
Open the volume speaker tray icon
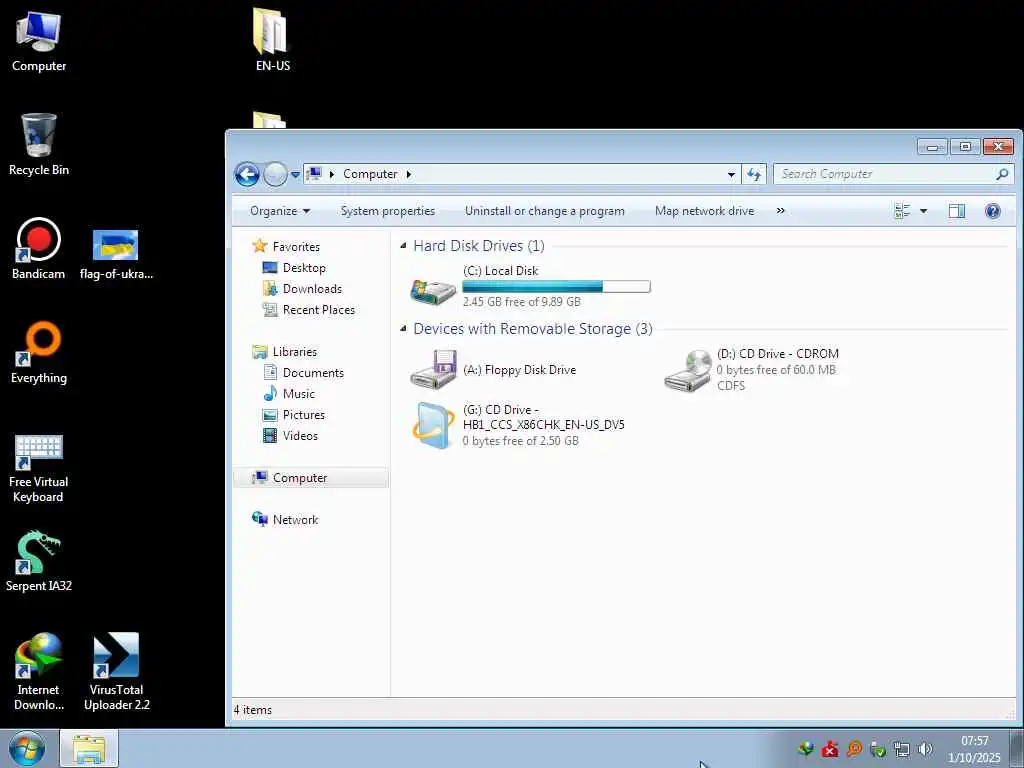925,749
